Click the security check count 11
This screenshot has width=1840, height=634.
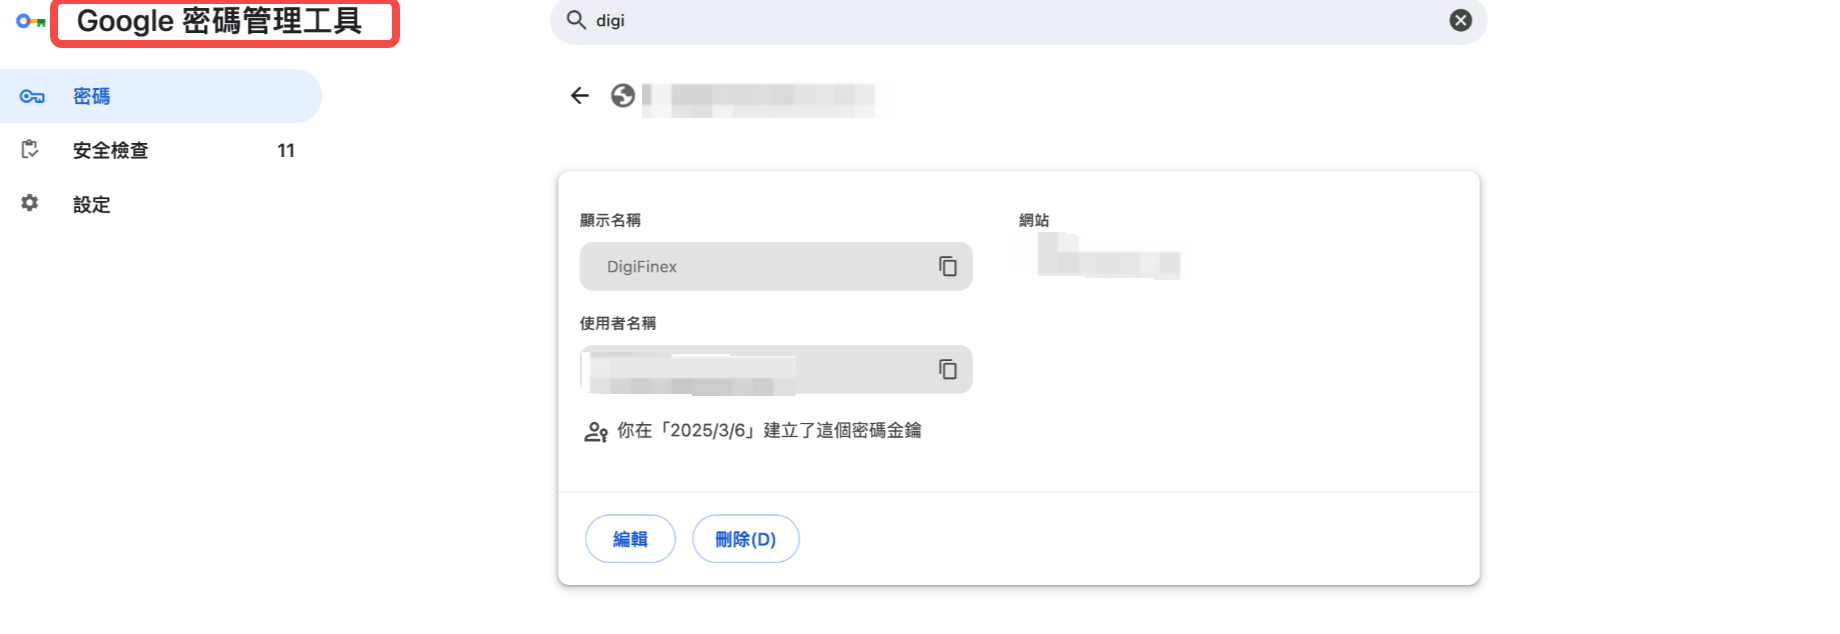pyautogui.click(x=286, y=151)
